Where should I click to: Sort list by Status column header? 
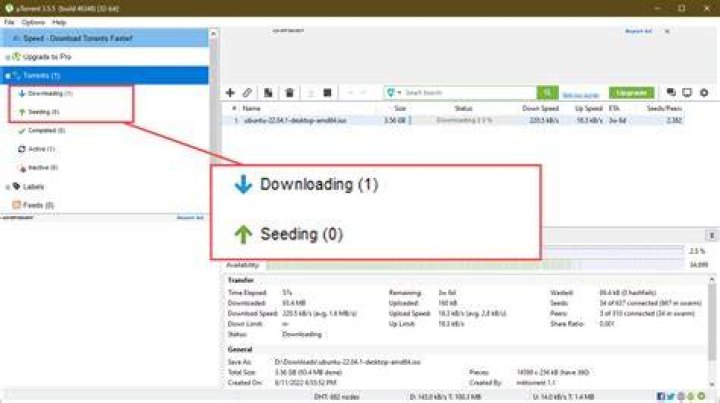463,108
